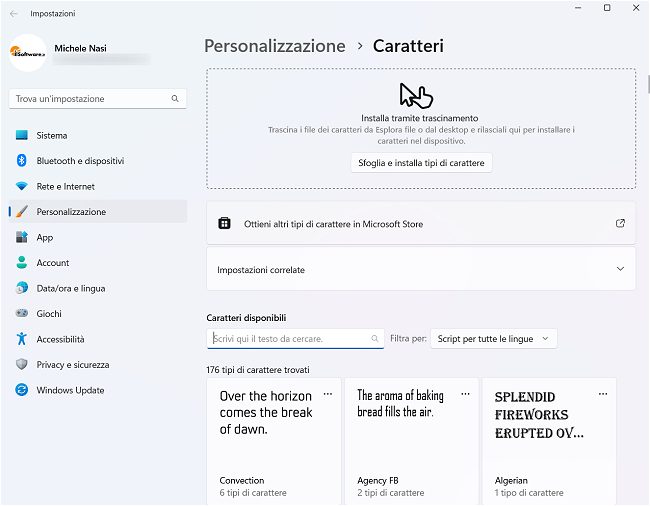Go to Giochi settings

pyautogui.click(x=98, y=313)
